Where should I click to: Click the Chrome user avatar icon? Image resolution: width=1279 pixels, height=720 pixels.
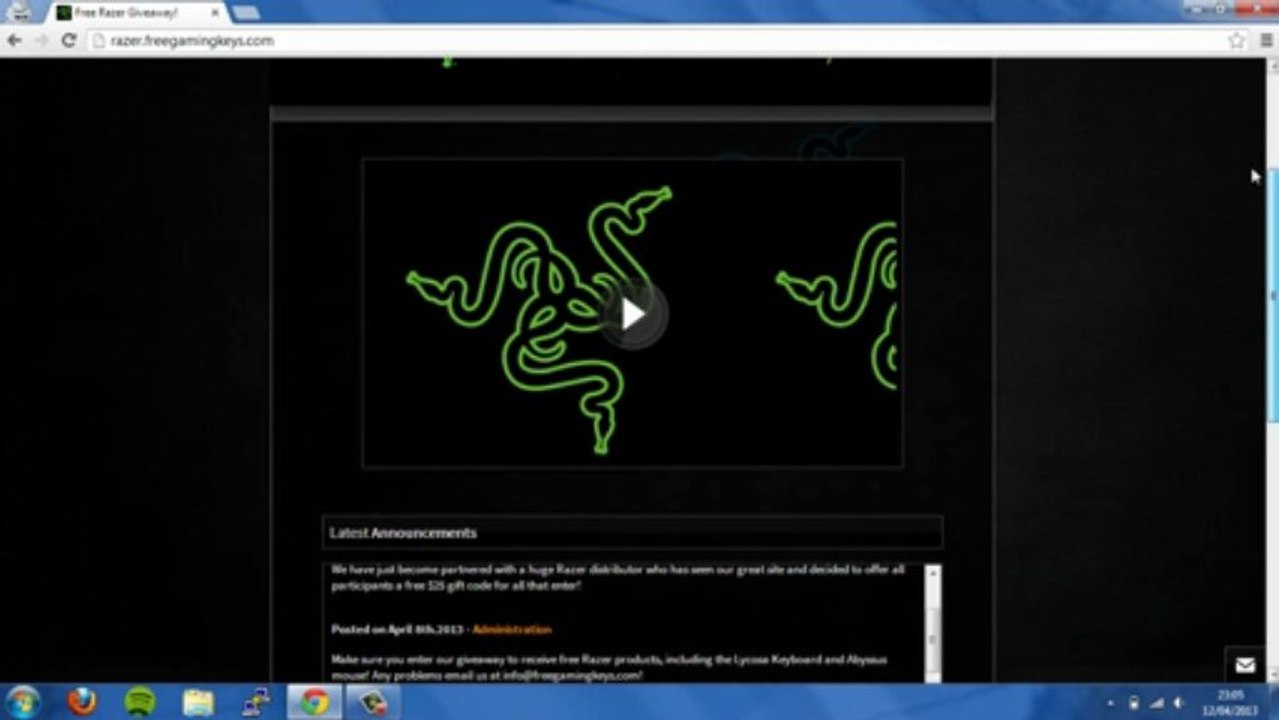(20, 10)
